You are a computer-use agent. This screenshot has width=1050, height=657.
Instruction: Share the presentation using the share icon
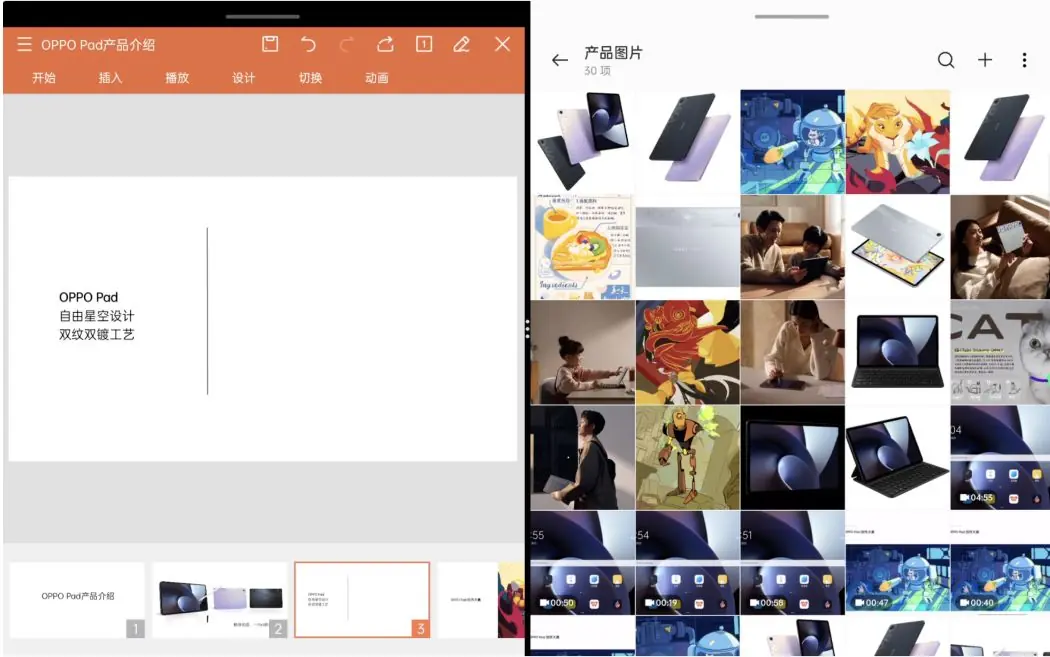[385, 44]
